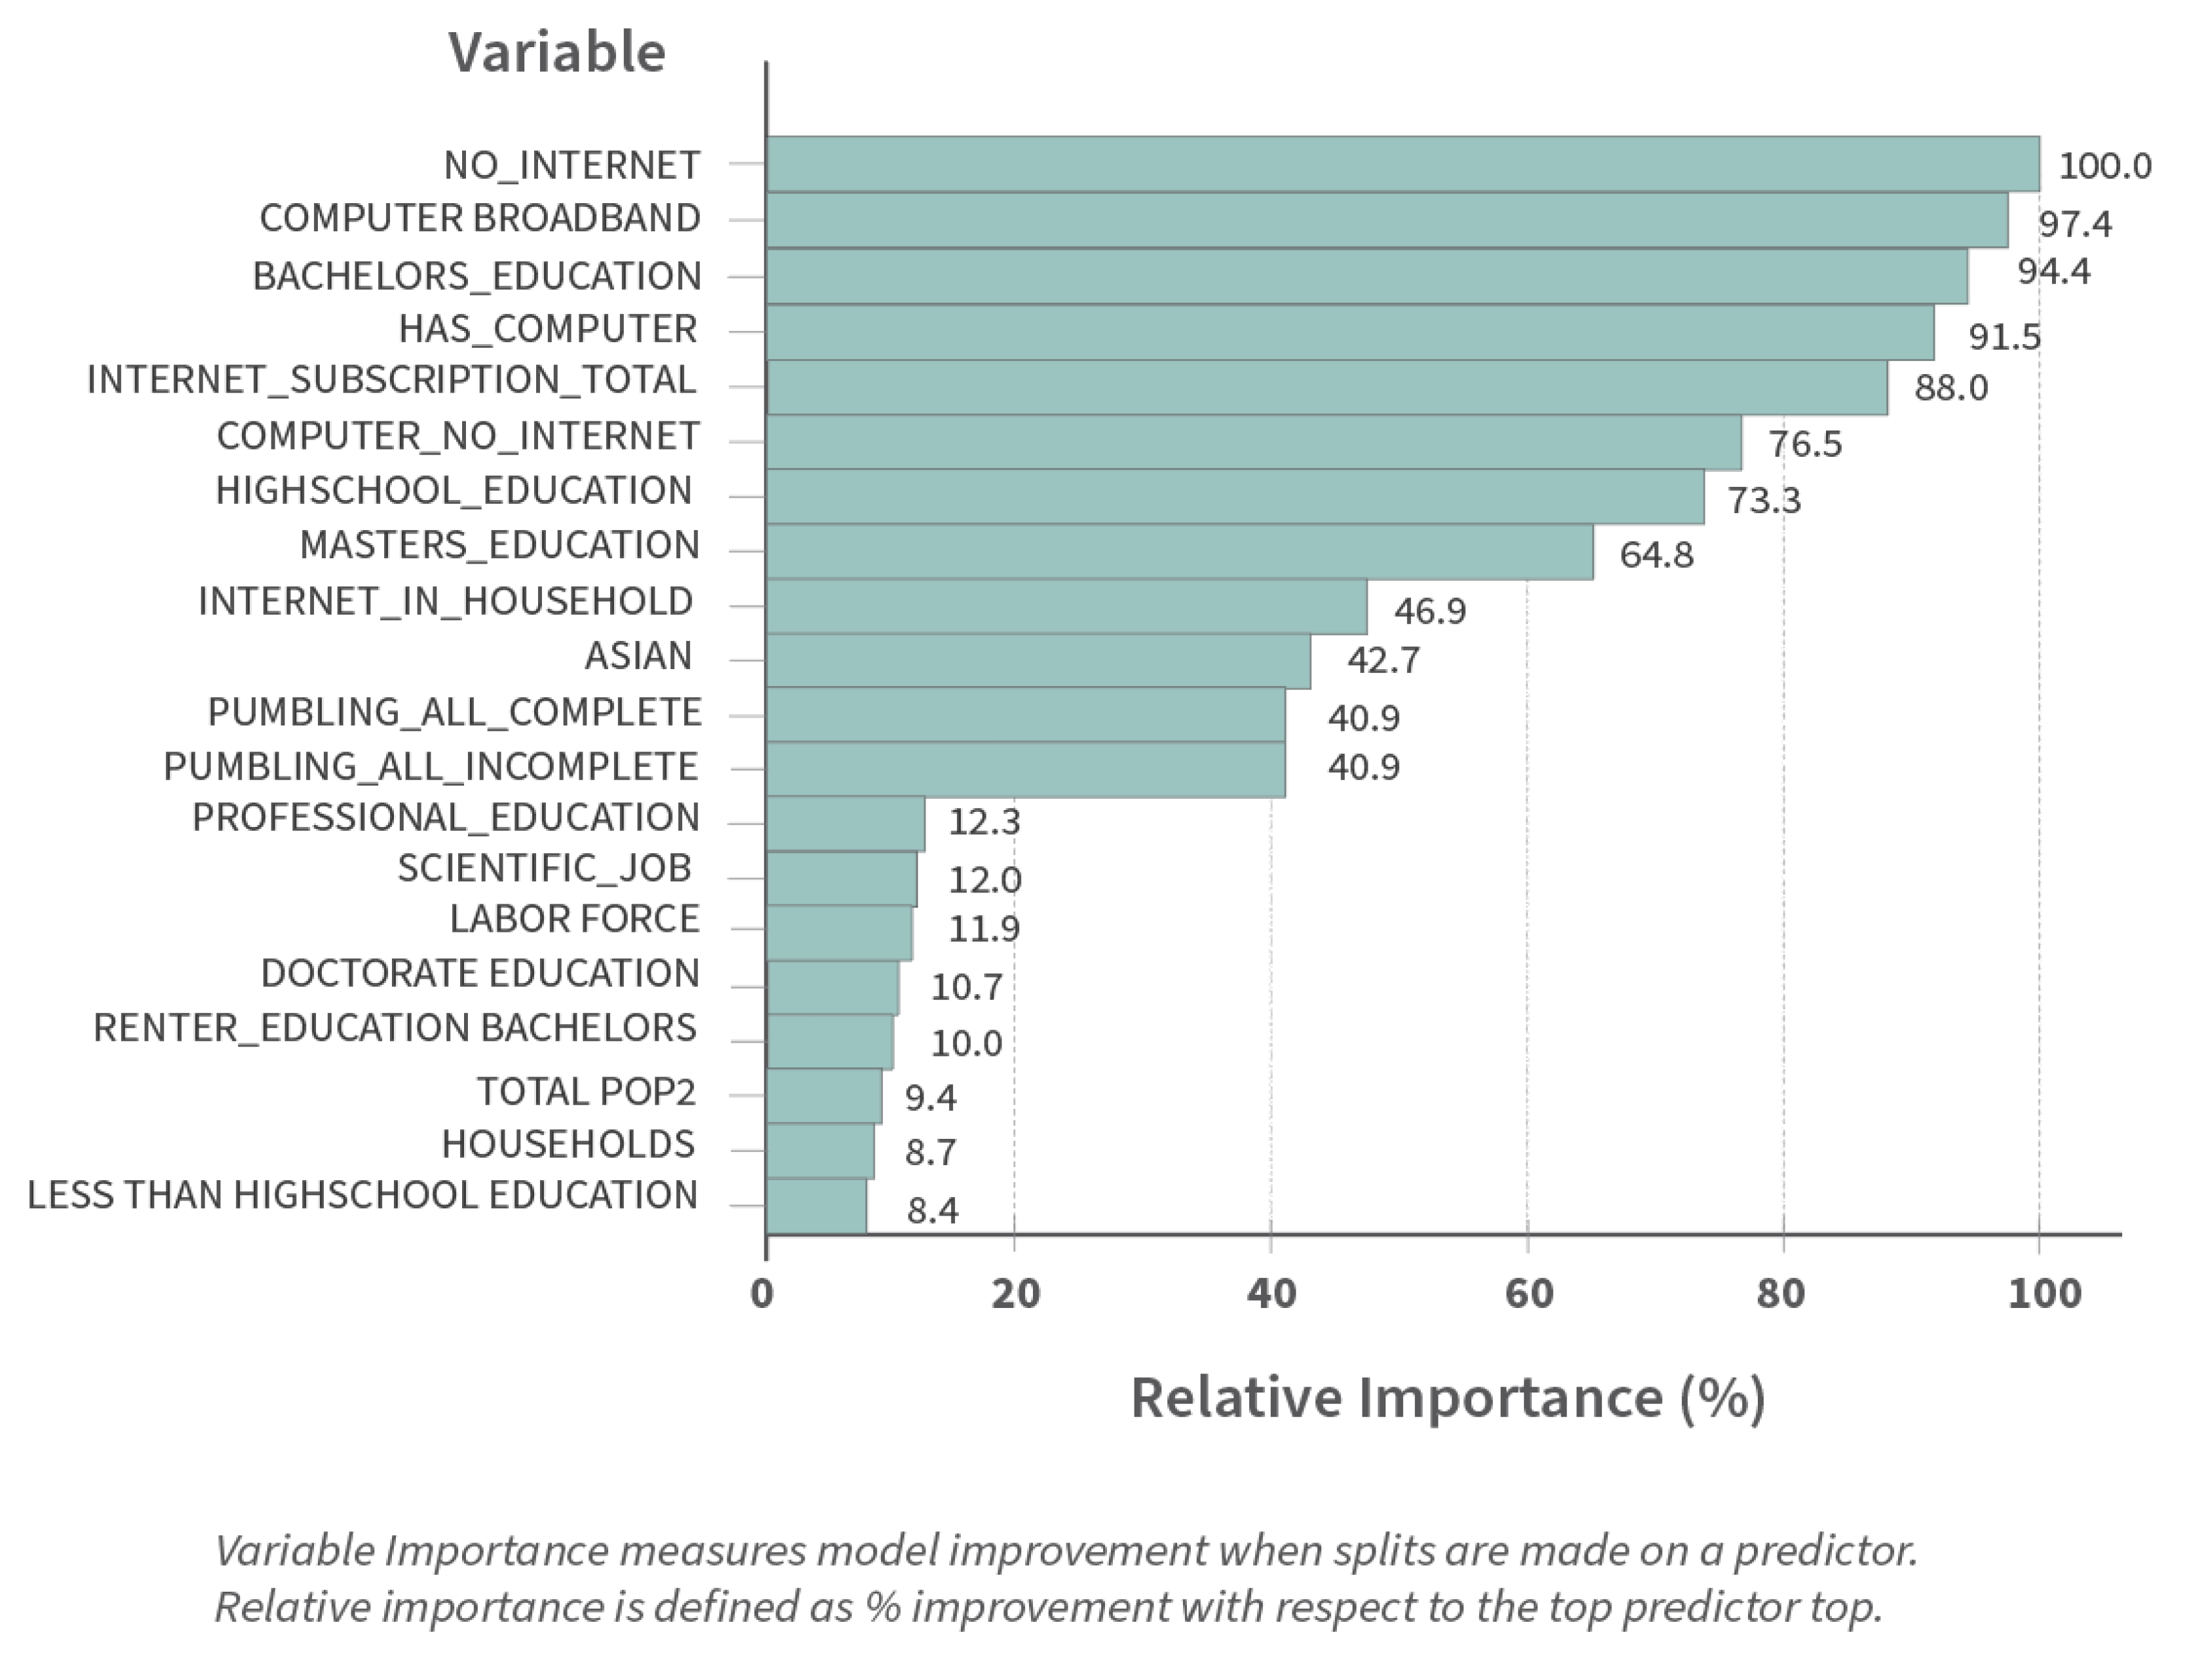2212x1654 pixels.
Task: Select the INTERNET_IN_HOUSEHOLD variable label
Action: coord(445,602)
